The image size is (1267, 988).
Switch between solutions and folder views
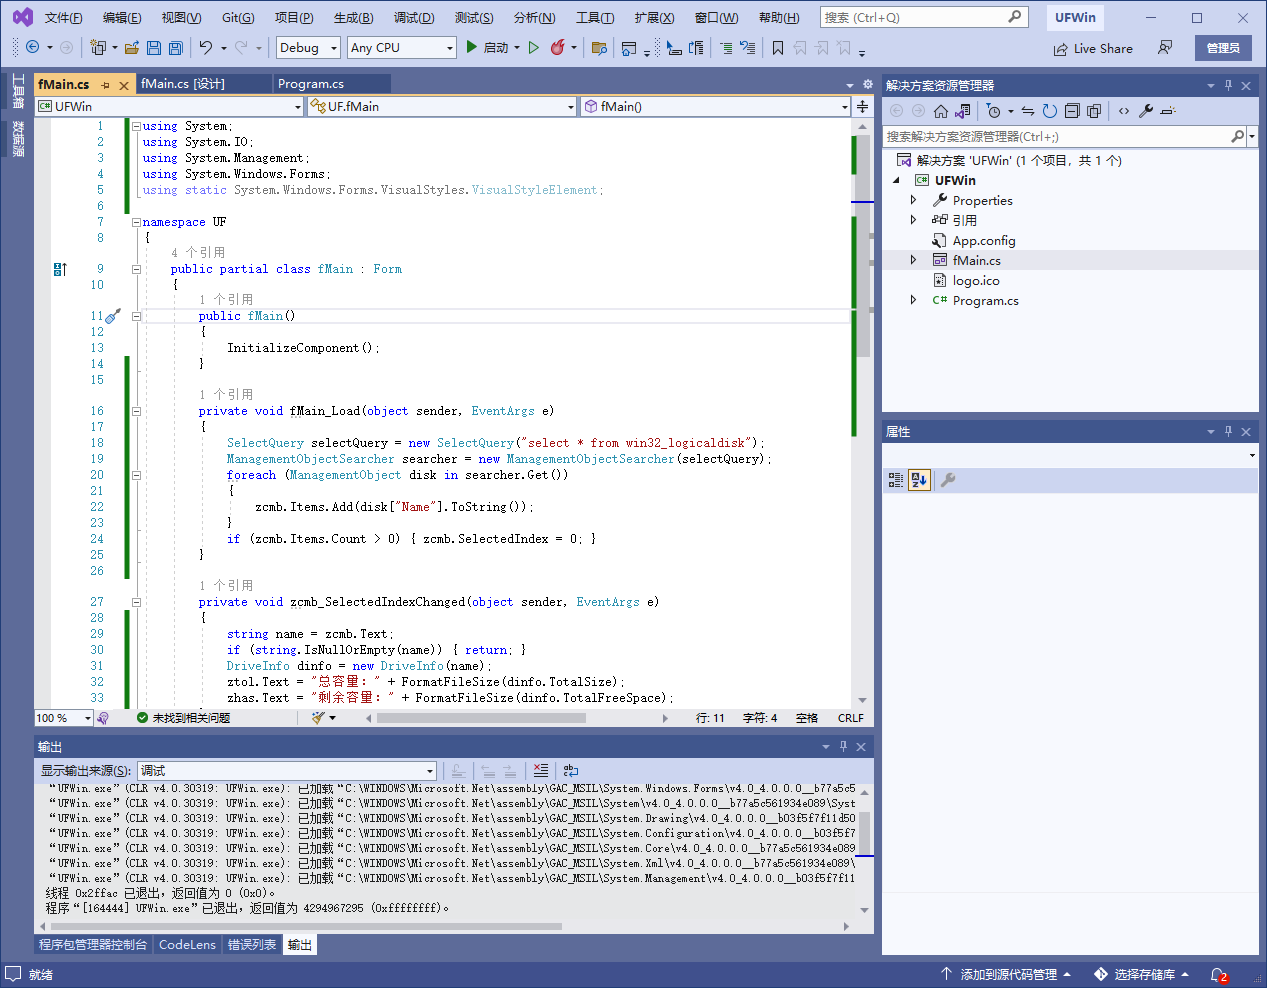pyautogui.click(x=963, y=111)
